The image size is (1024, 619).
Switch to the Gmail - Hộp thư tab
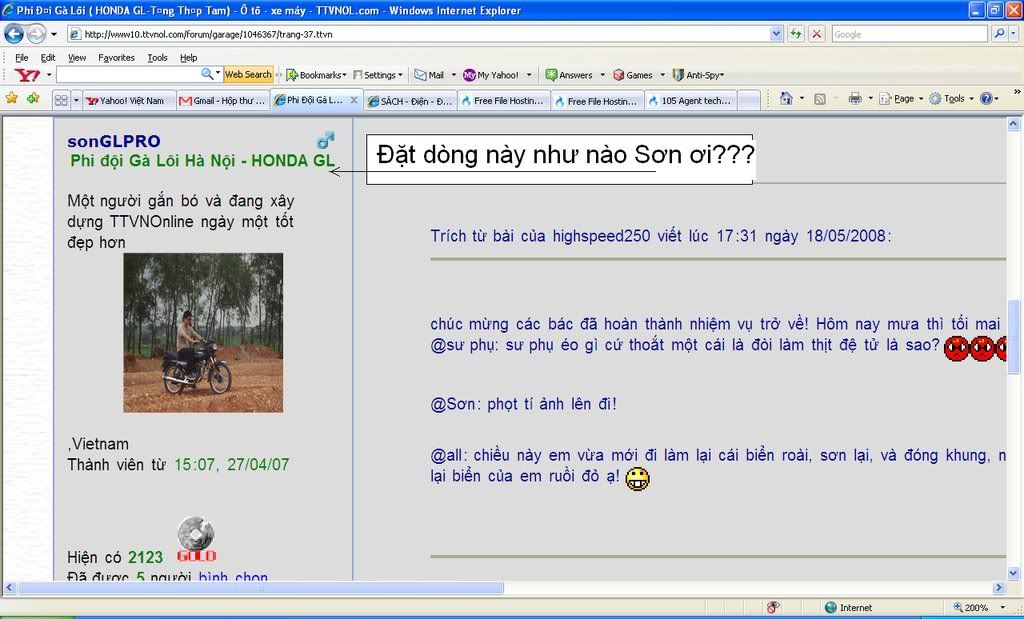coord(223,101)
